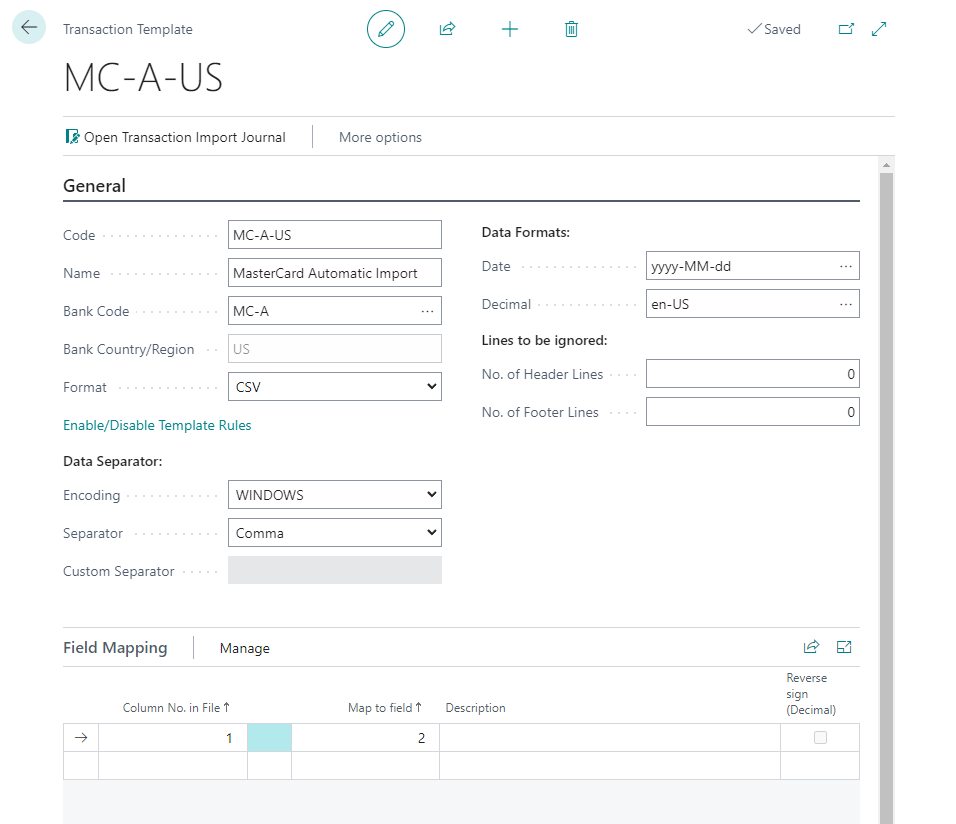Open the Edit pencil icon to edit template
Viewport: 956px width, 824px height.
coord(386,29)
